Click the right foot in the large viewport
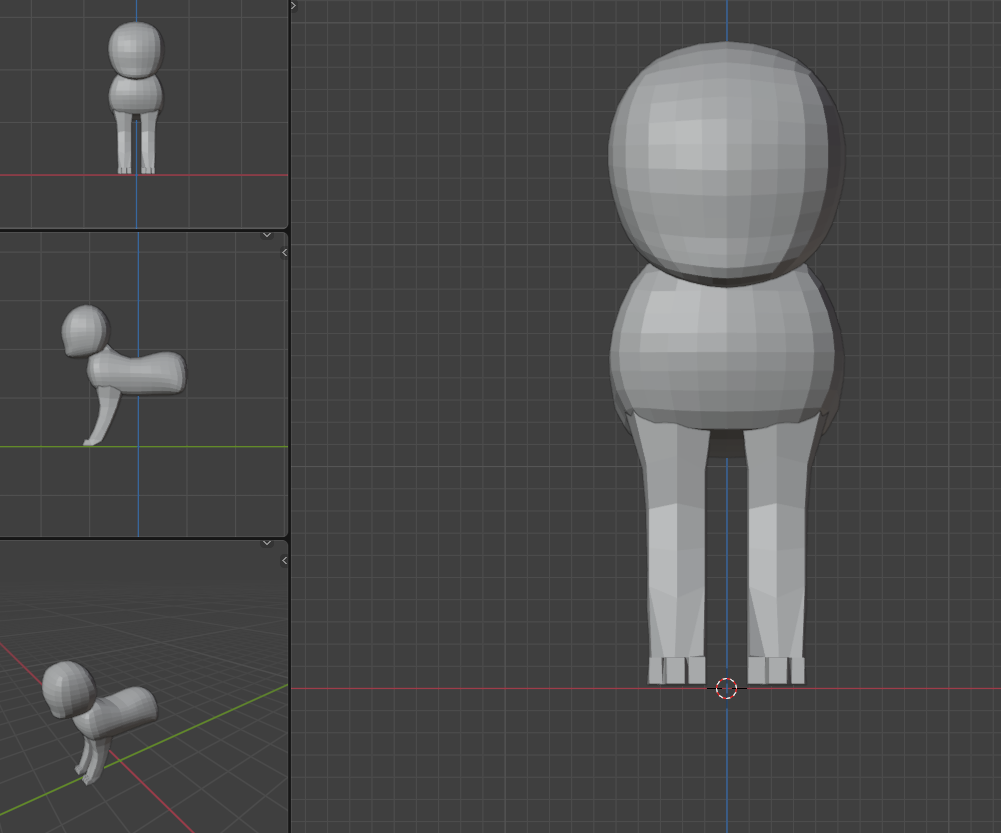This screenshot has height=833, width=1001. point(776,670)
